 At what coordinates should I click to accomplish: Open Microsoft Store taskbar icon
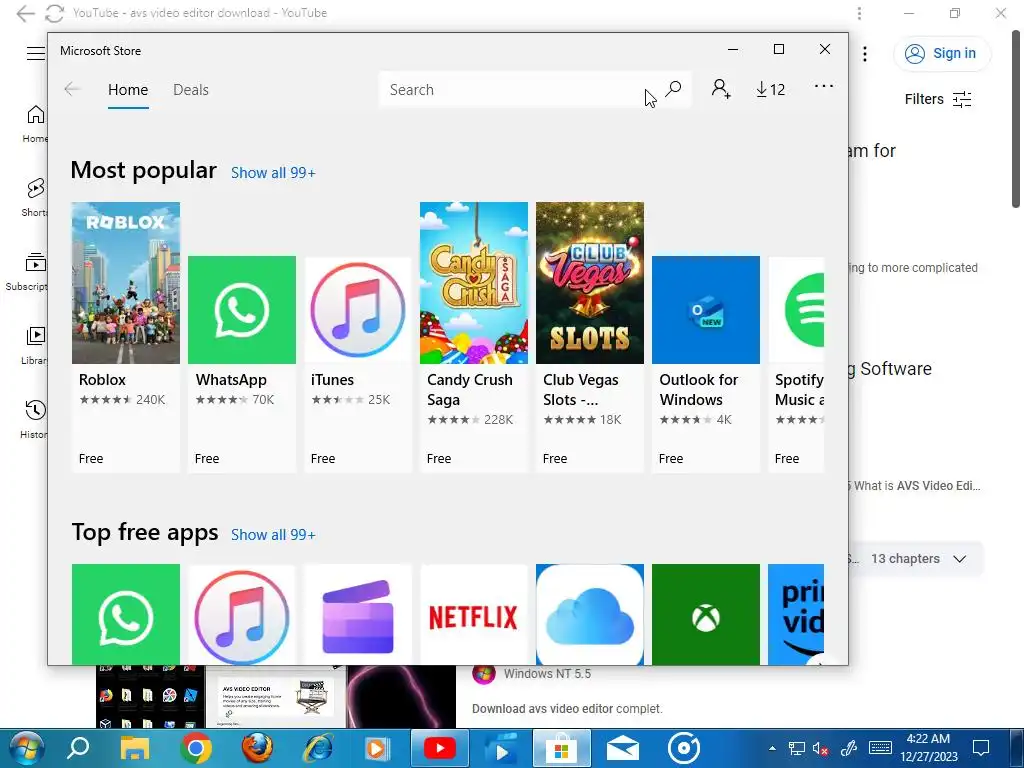562,748
